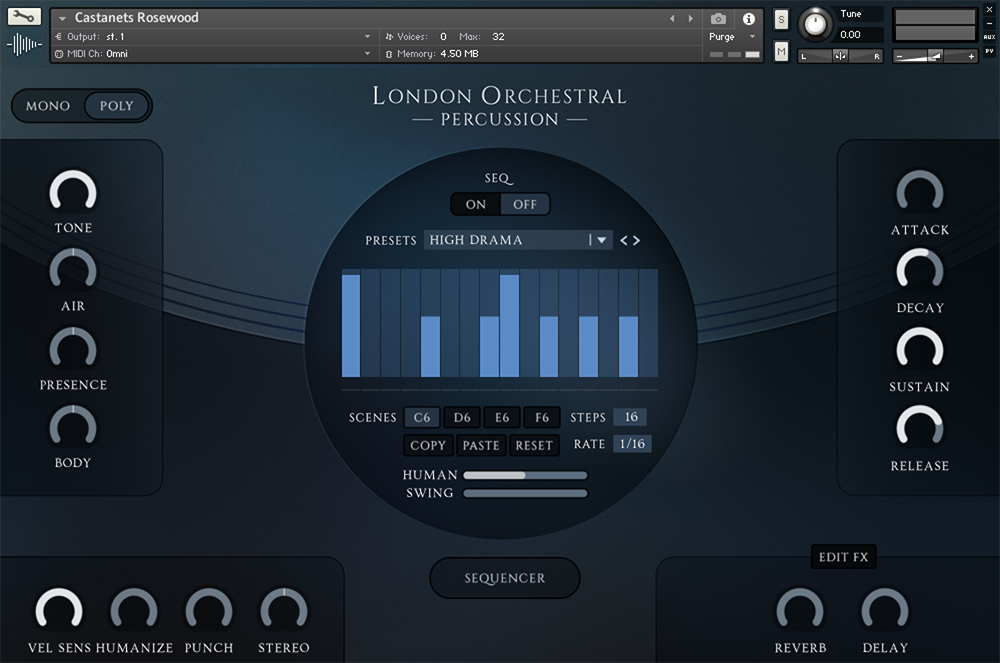
Task: Click the Release knob
Action: 920,428
